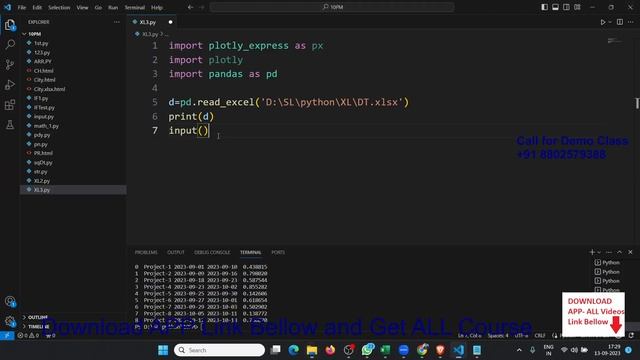
Task: Open the clock and date in taskbar
Action: [607, 350]
